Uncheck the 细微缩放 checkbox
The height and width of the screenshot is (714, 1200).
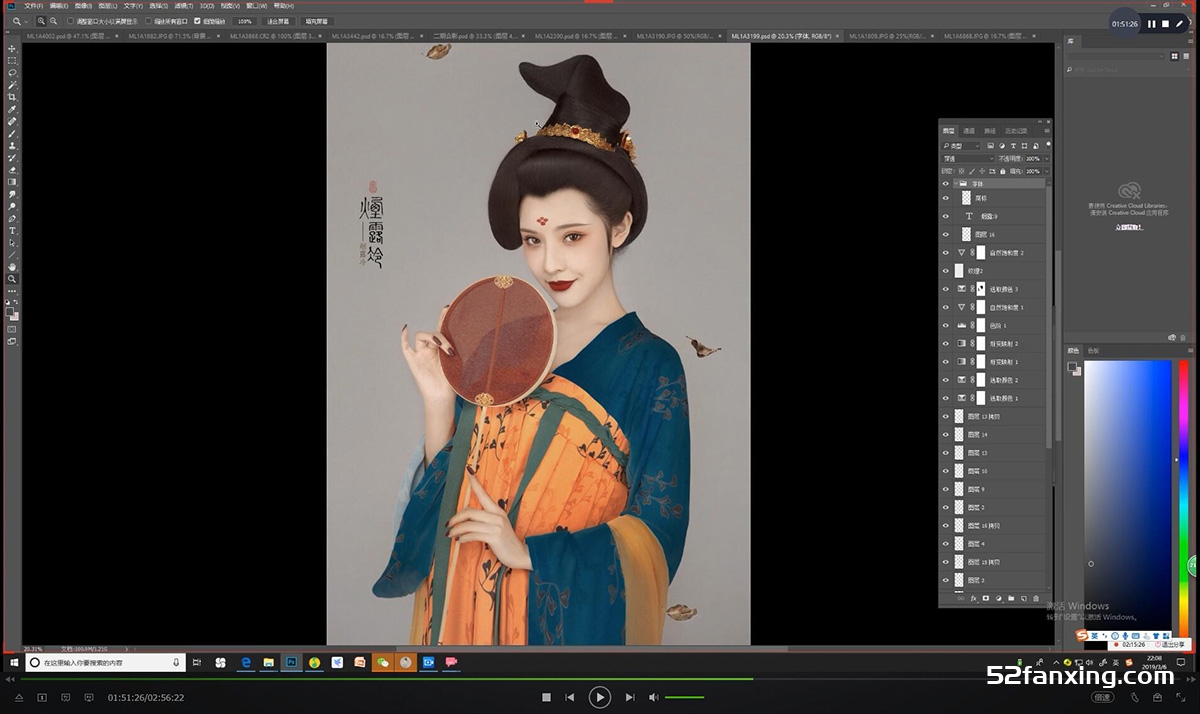coord(197,21)
